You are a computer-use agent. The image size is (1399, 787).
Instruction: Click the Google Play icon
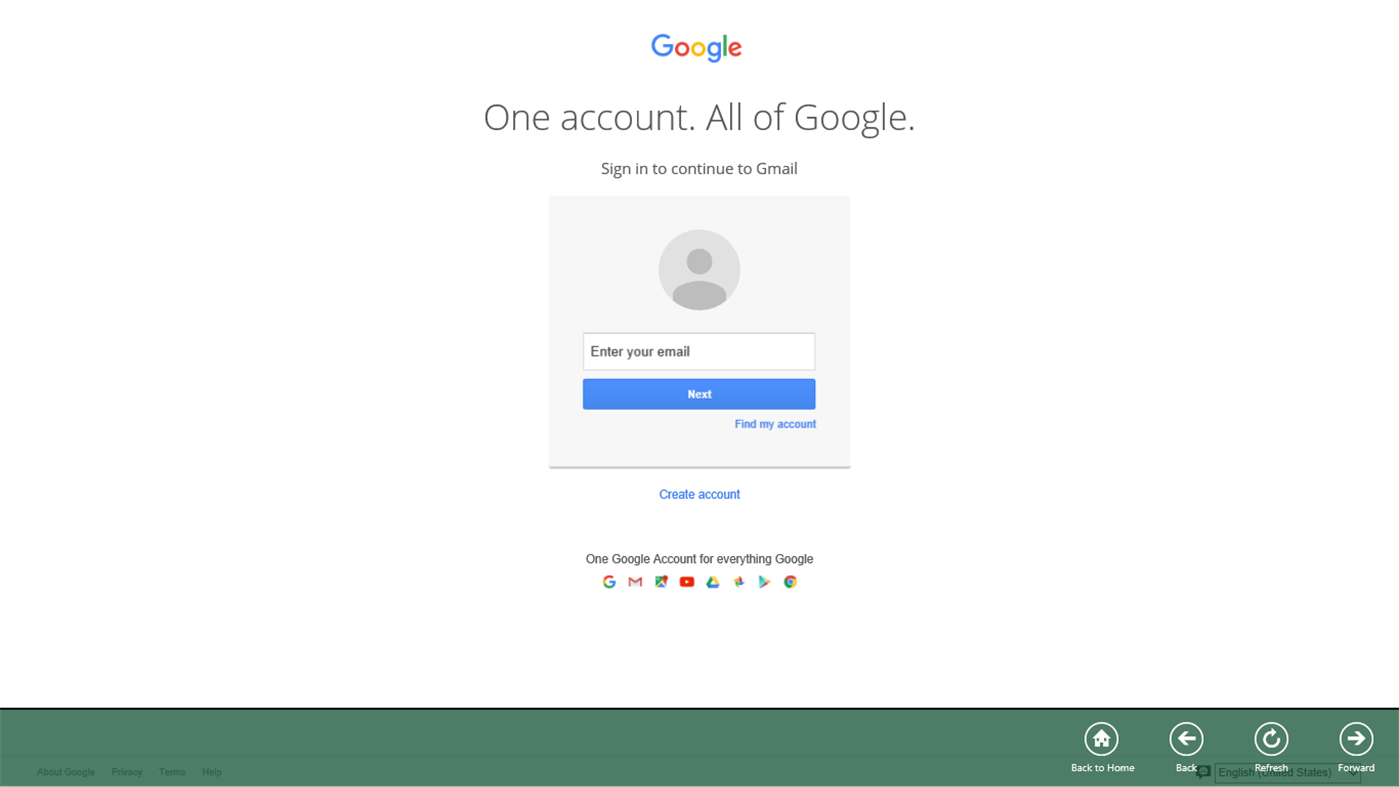[x=765, y=582]
